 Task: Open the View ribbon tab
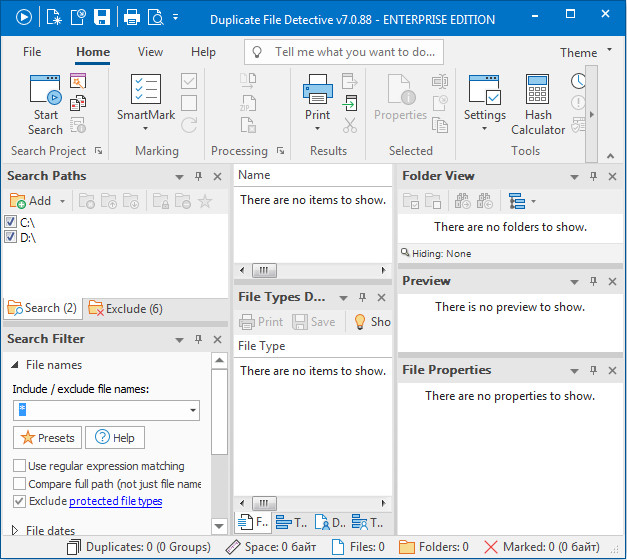[150, 52]
